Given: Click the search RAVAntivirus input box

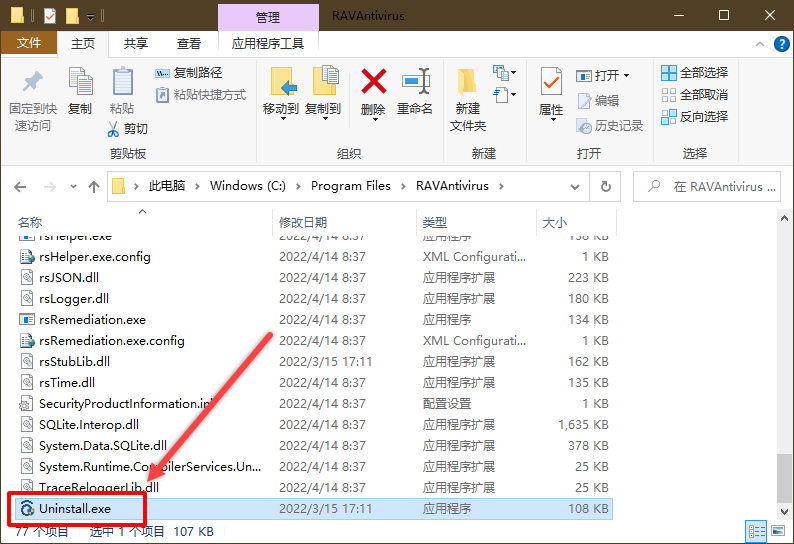Looking at the screenshot, I should coord(707,187).
